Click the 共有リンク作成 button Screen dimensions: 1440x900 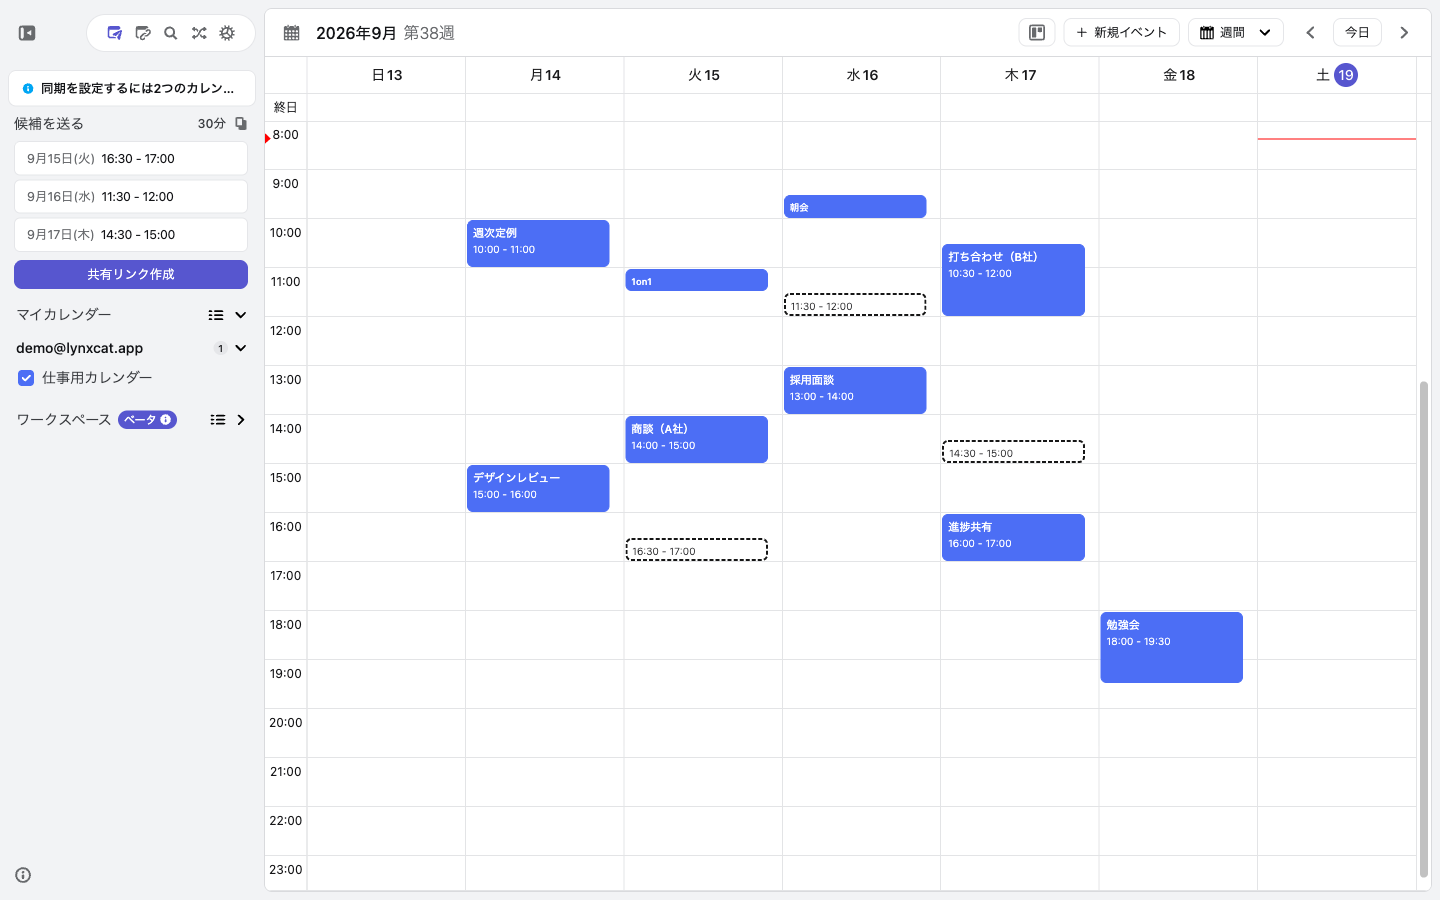(x=131, y=274)
